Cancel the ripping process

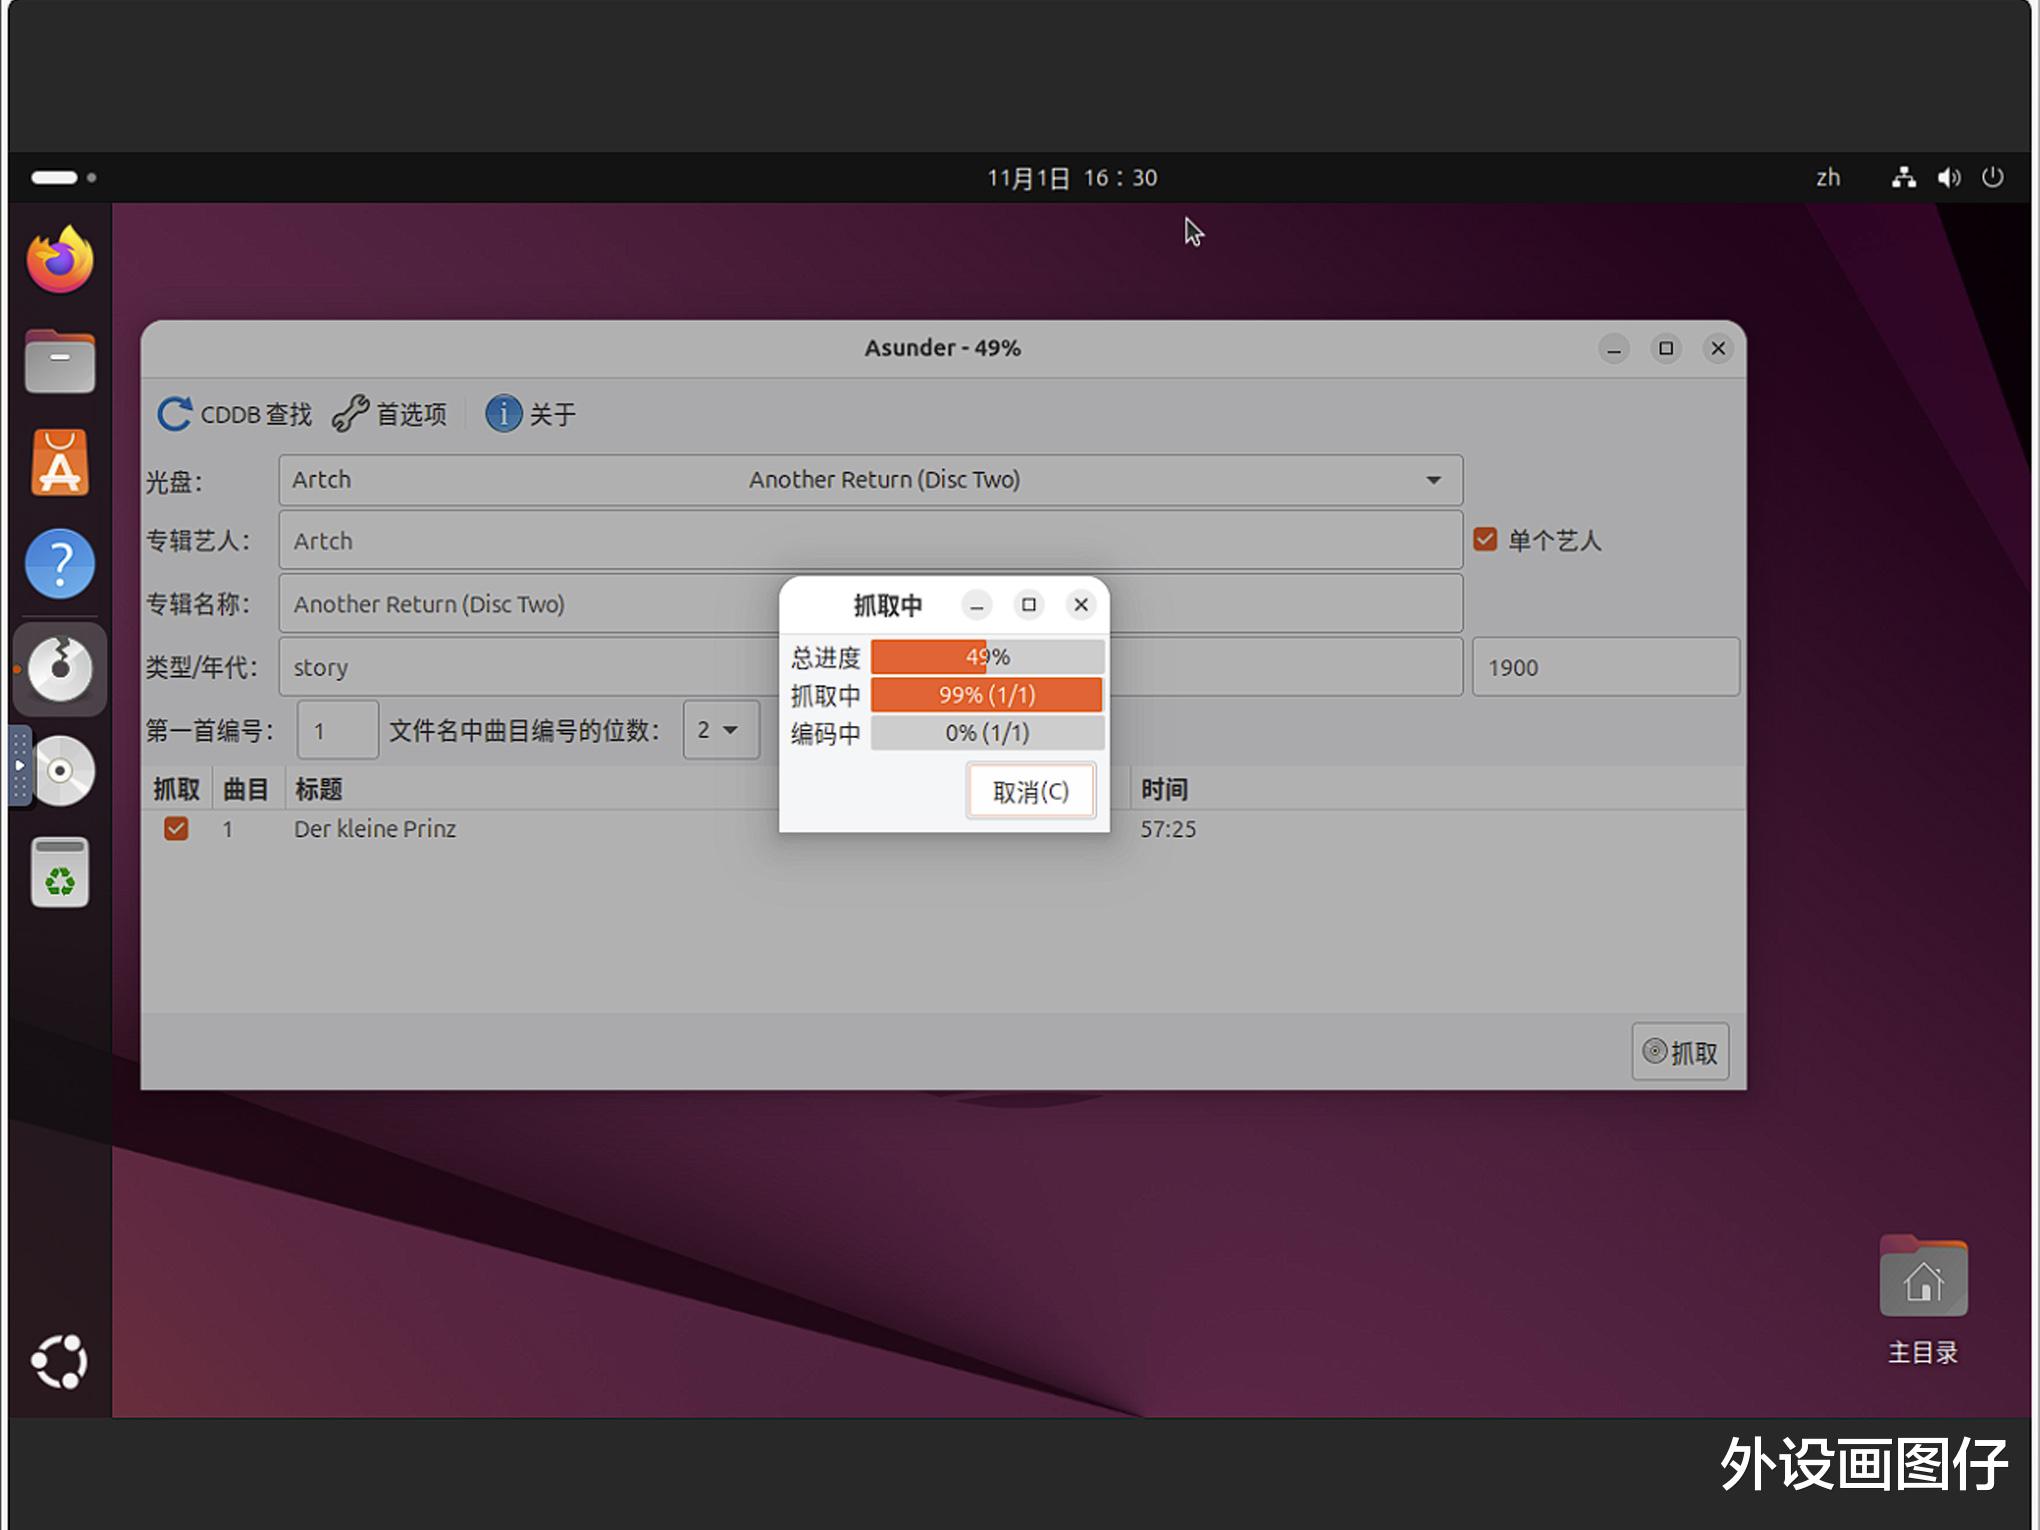[x=1030, y=792]
